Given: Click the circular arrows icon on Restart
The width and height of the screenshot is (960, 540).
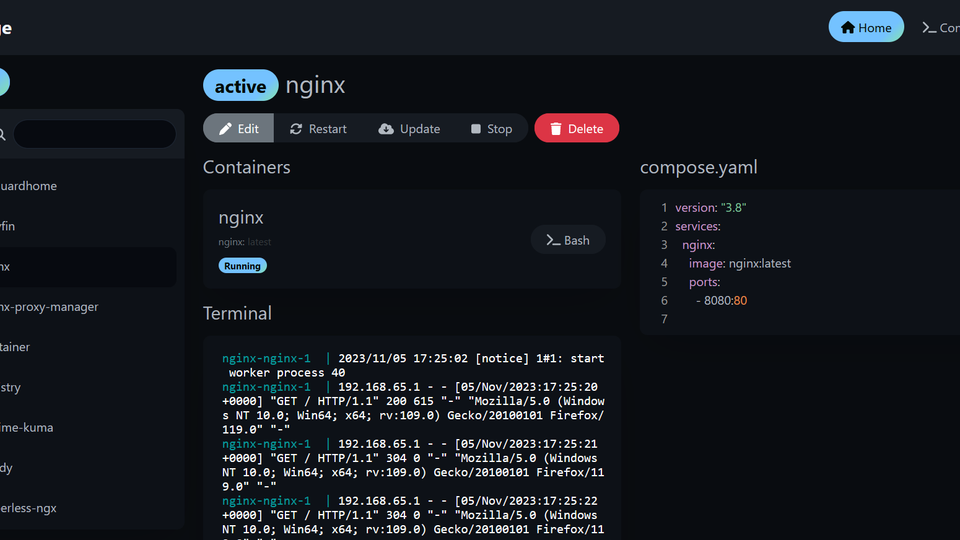Looking at the screenshot, I should tap(296, 129).
